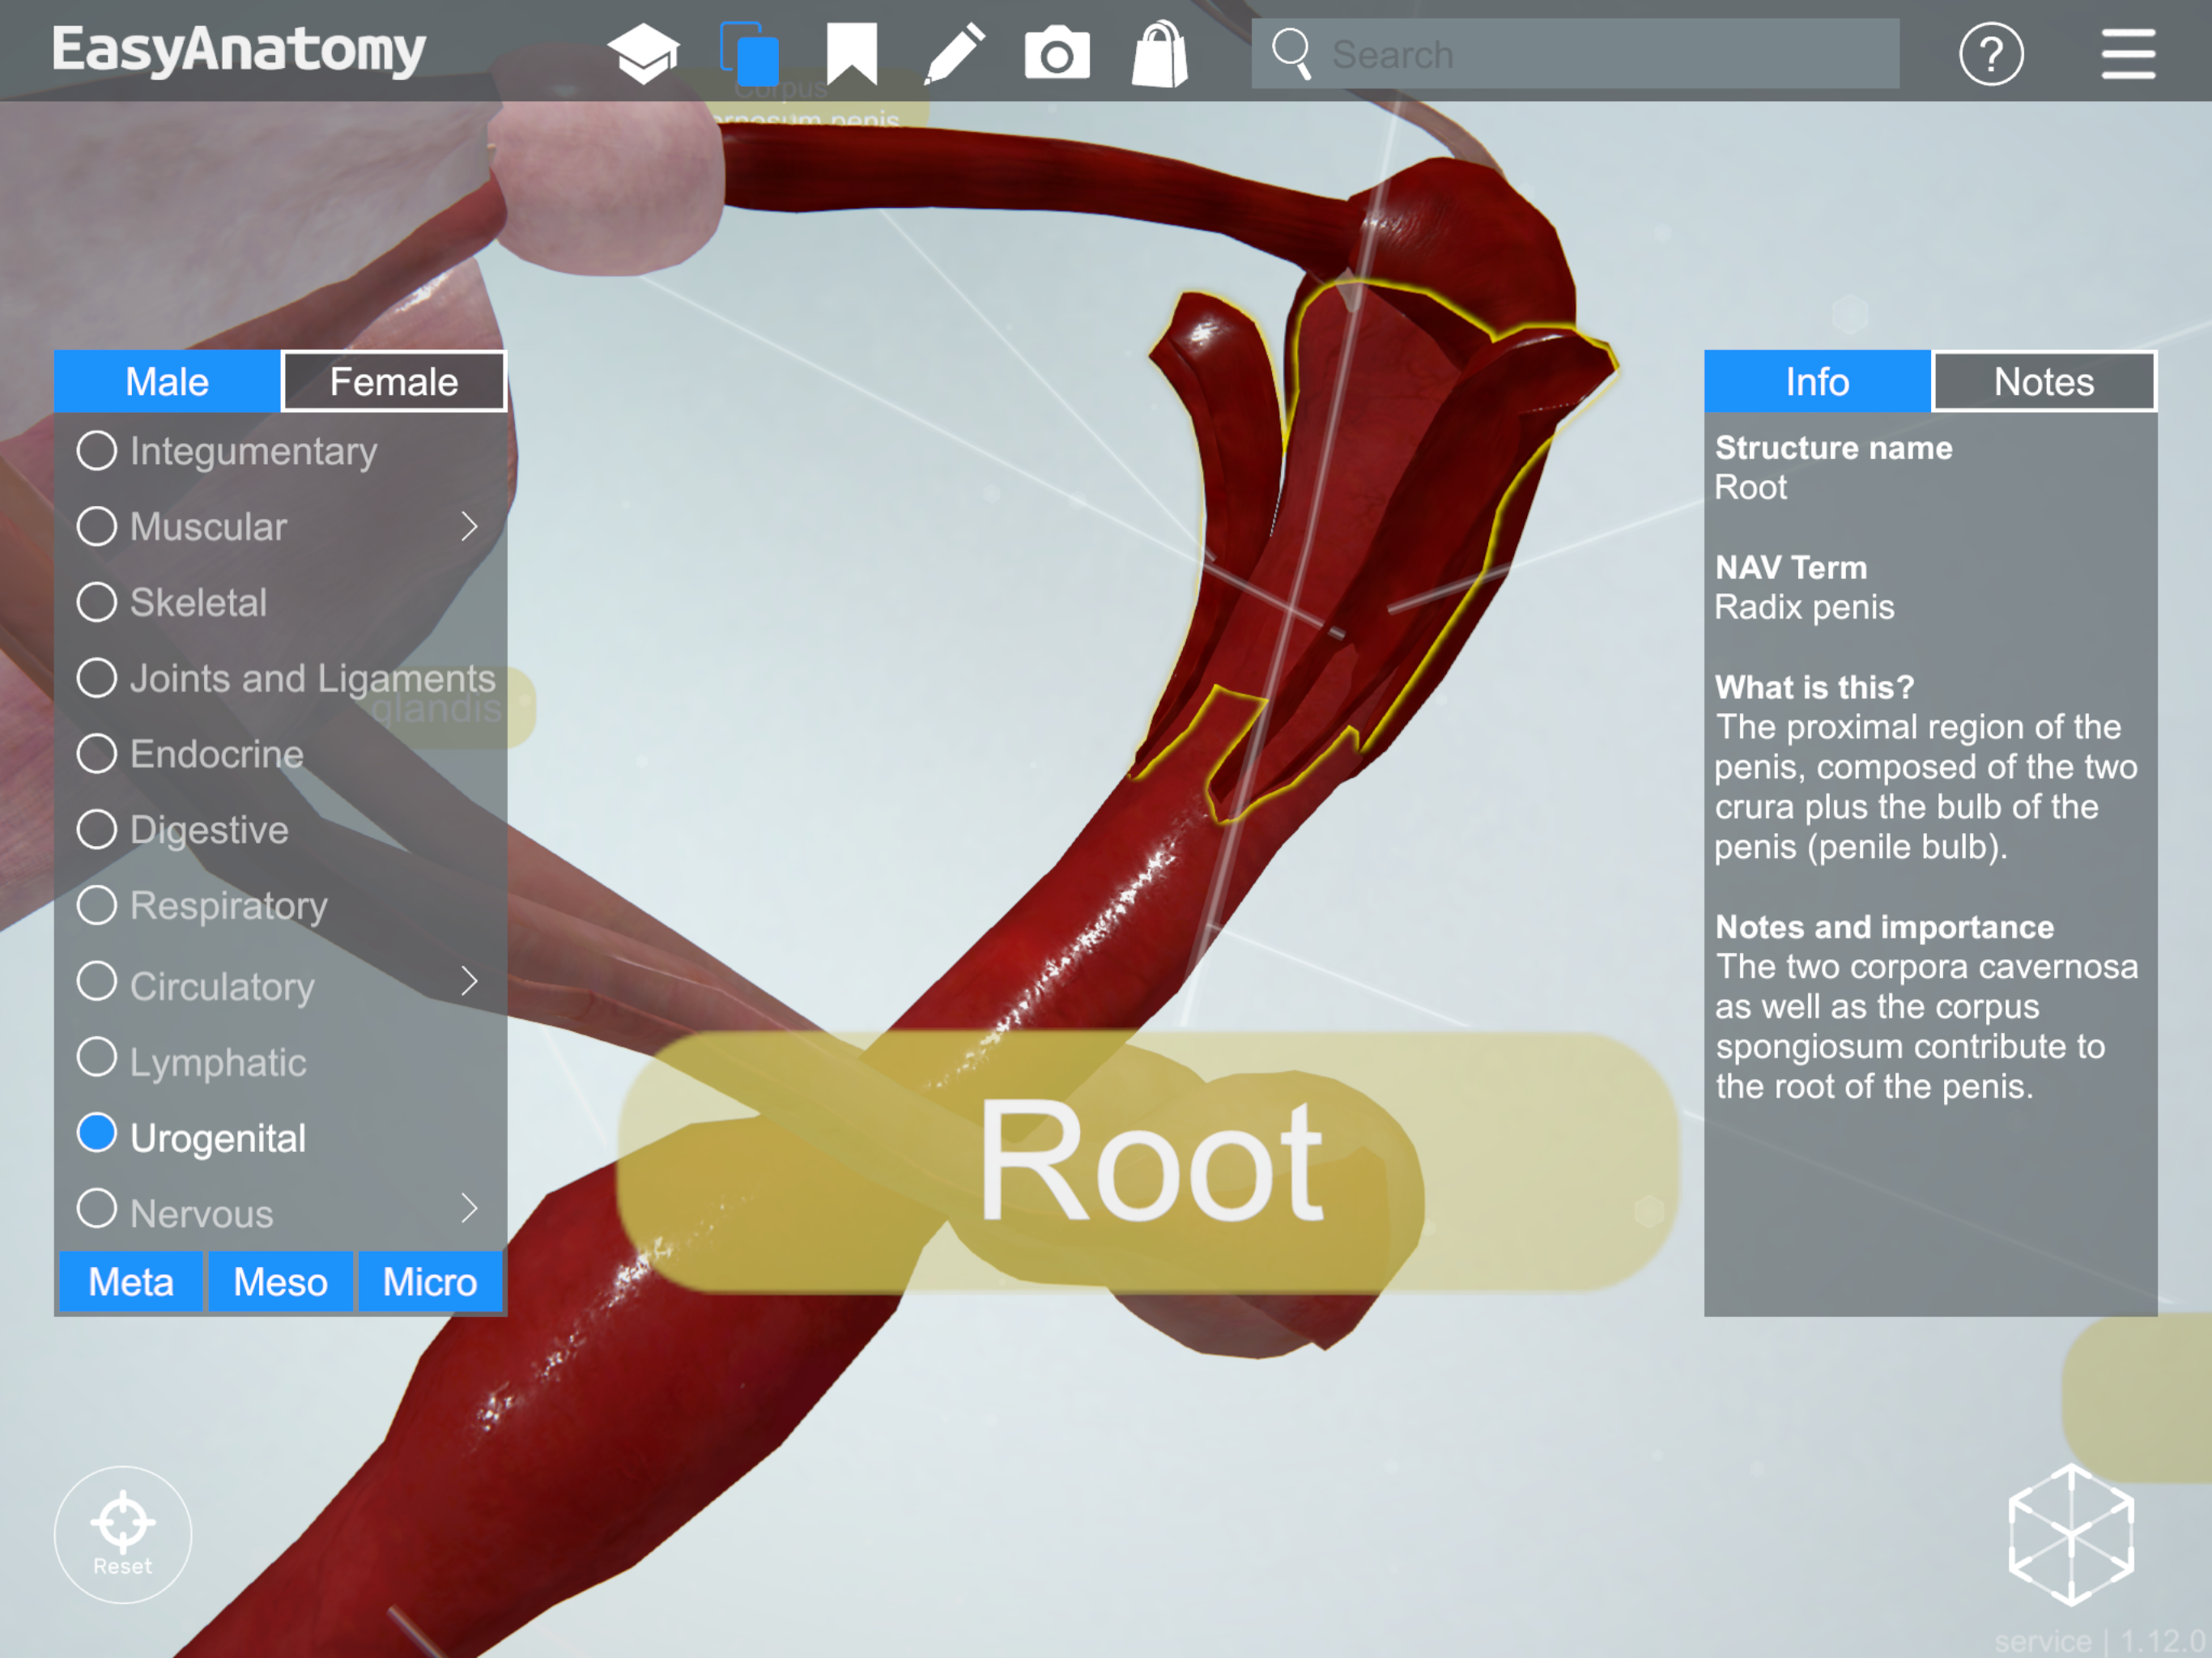Switch to the Notes tab
2212x1658 pixels.
point(2044,381)
